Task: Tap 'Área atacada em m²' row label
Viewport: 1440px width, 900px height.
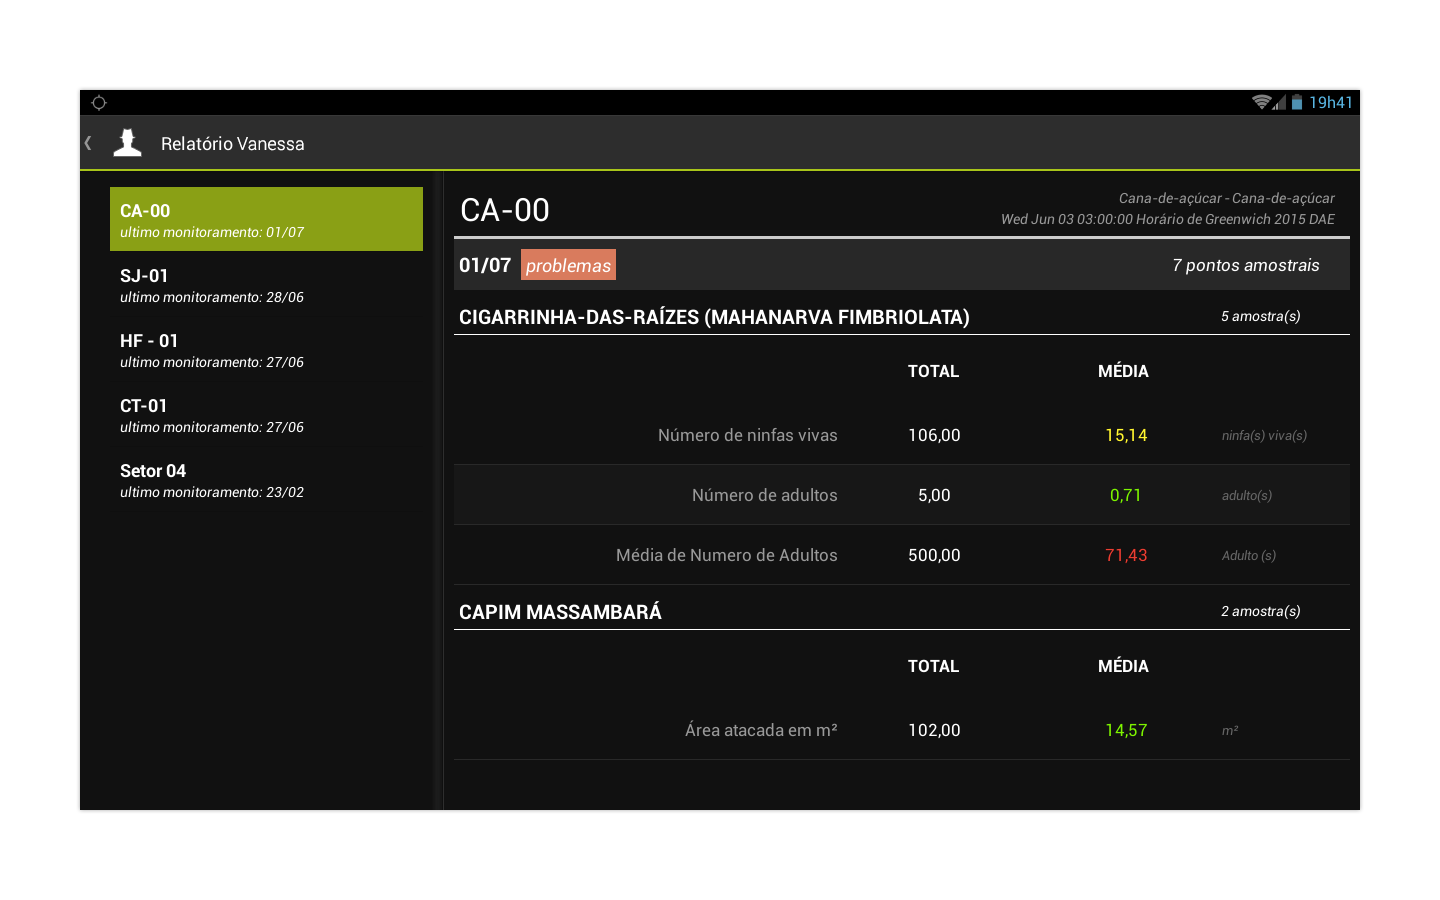Action: point(761,730)
